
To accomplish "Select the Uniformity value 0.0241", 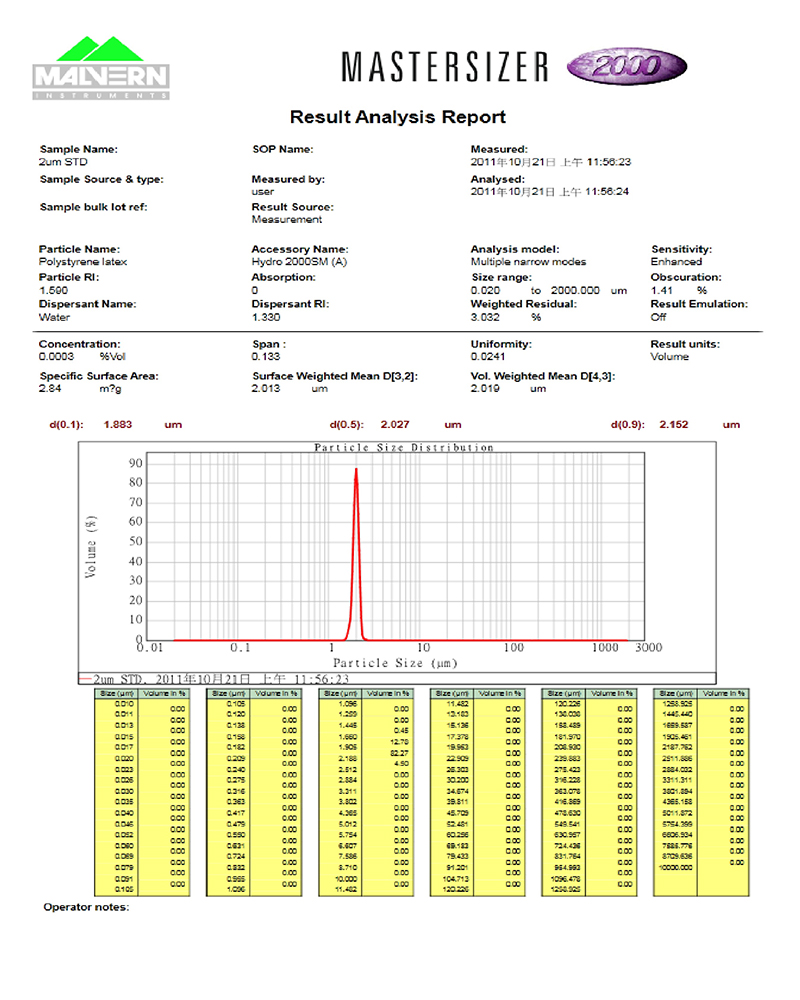I will [488, 357].
